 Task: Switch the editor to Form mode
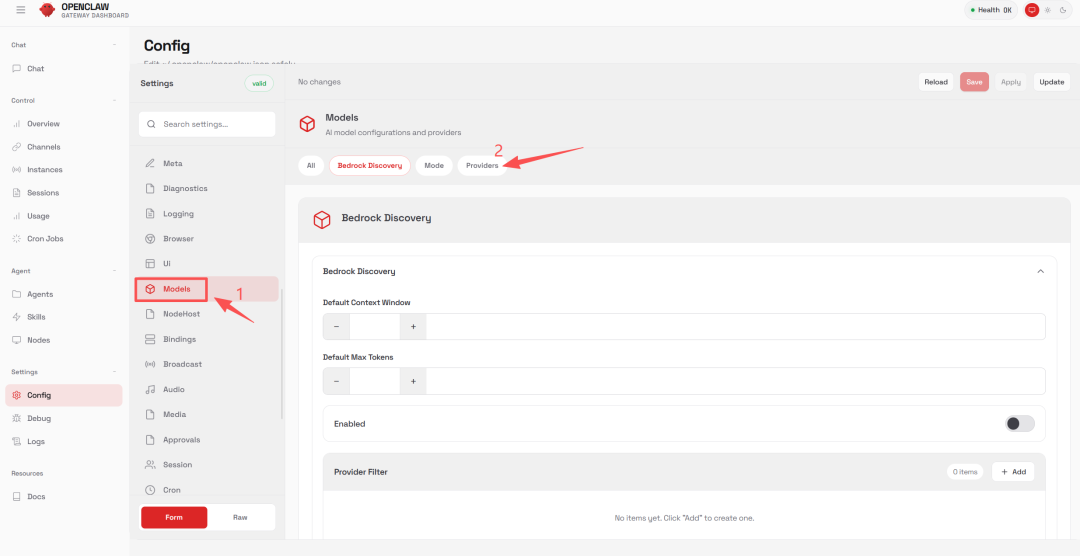174,517
